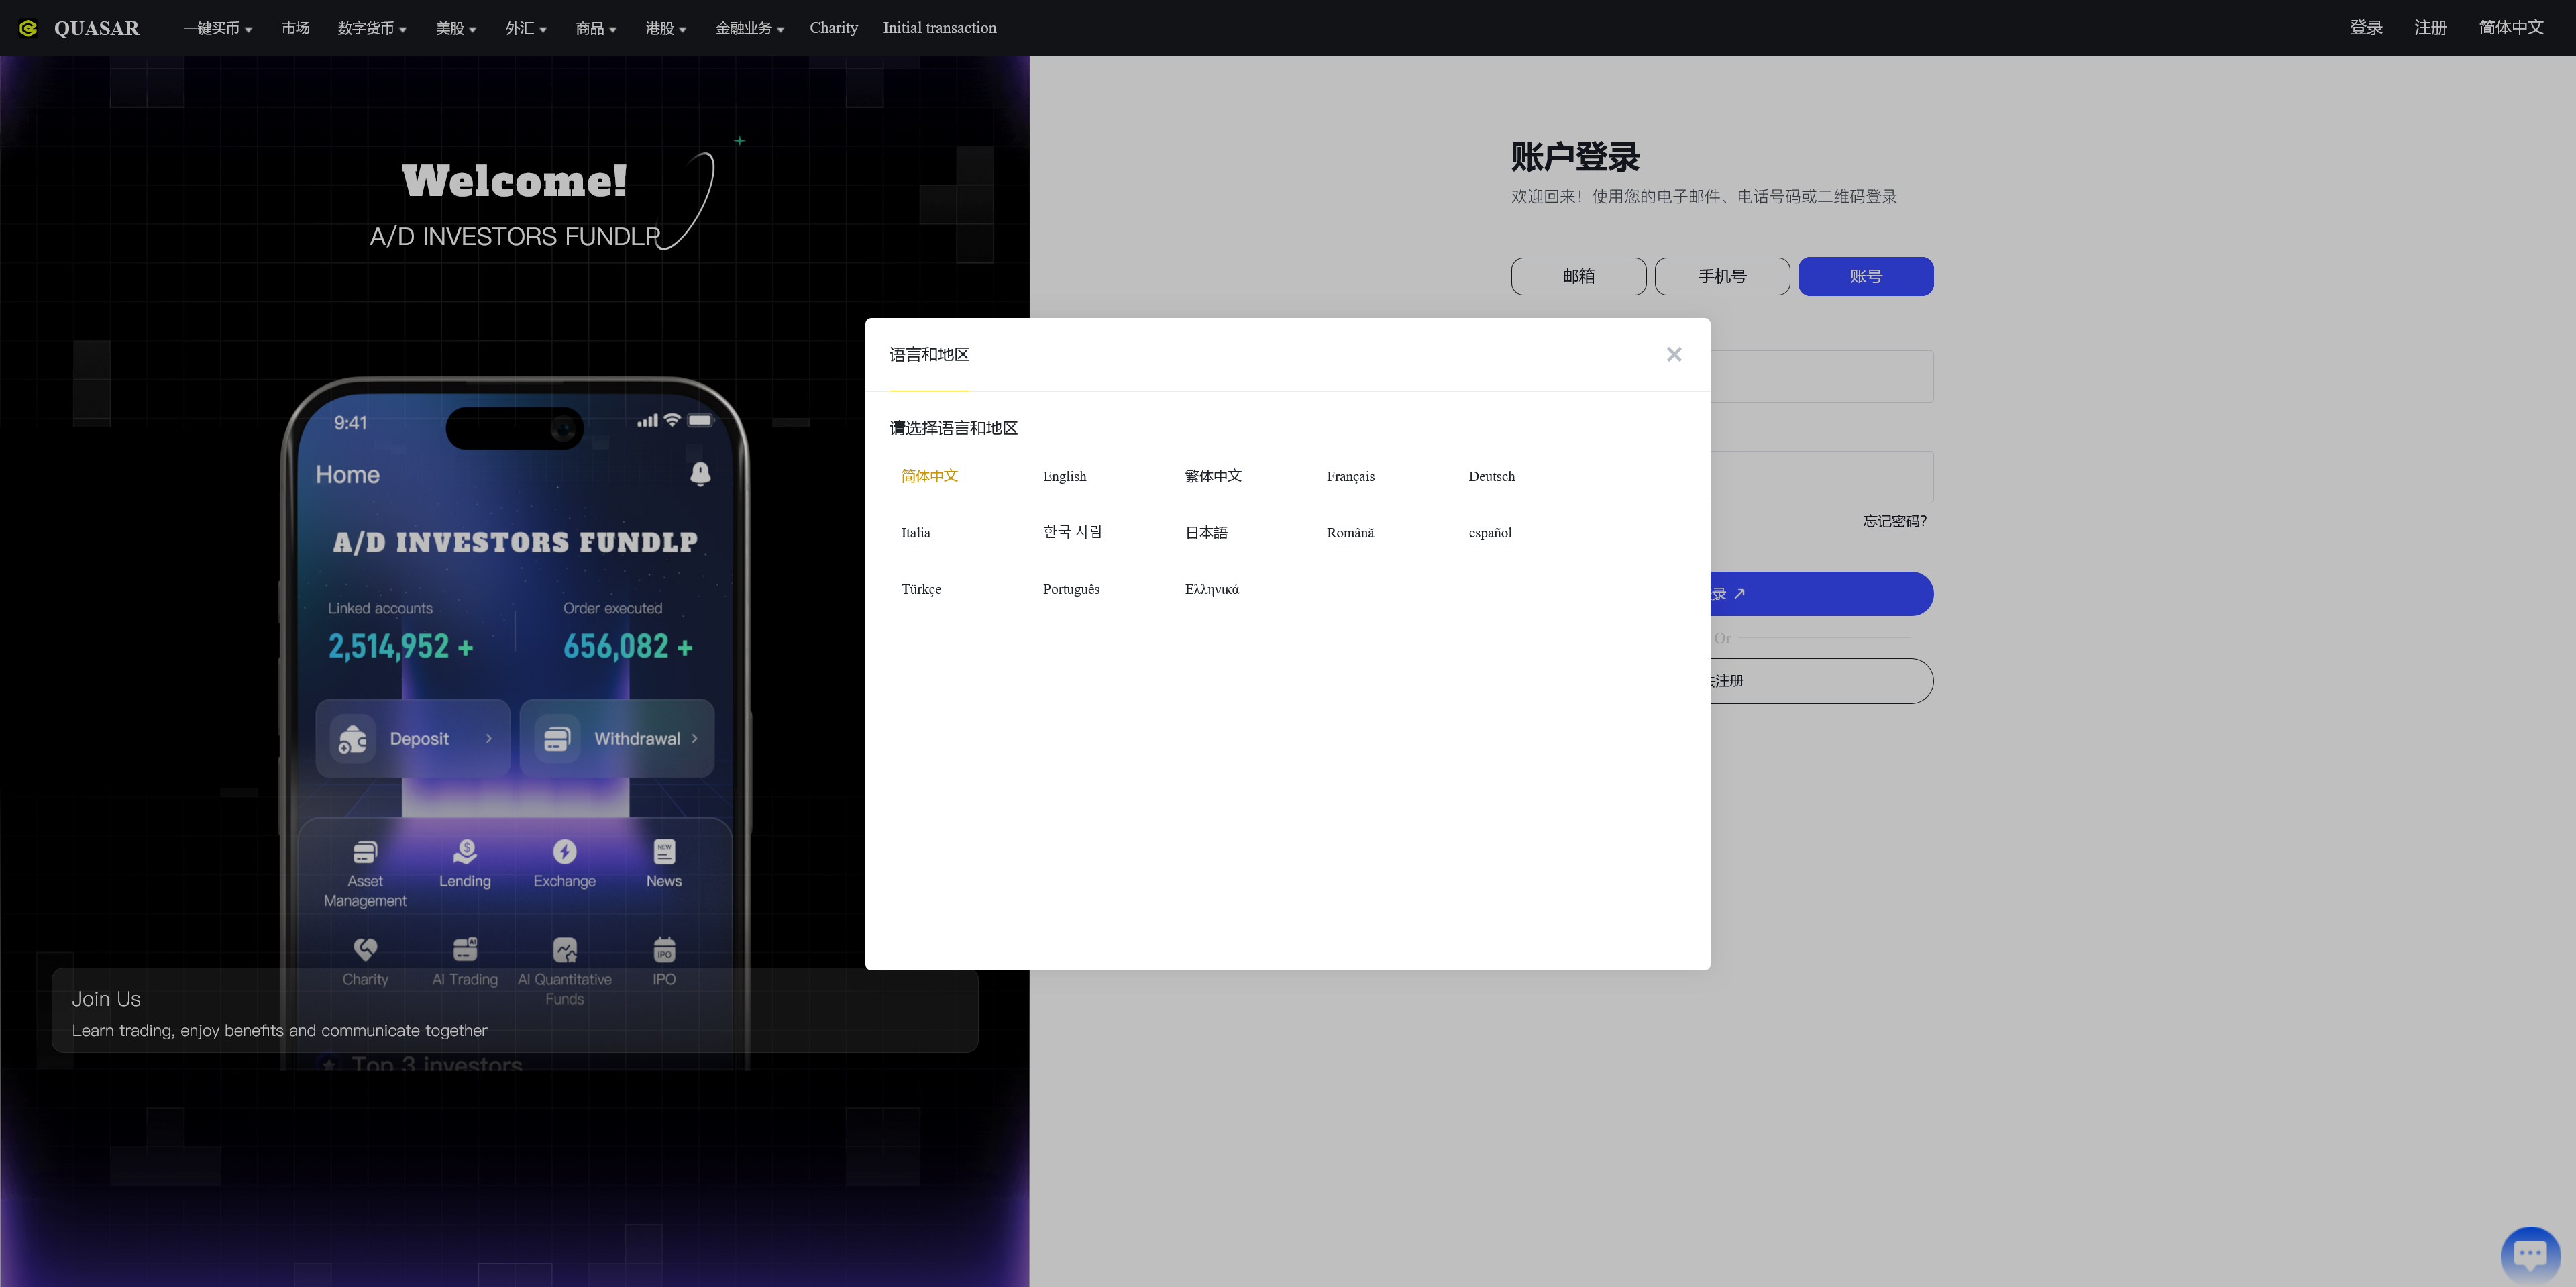Select Italia language option
The image size is (2576, 1287).
coord(915,533)
